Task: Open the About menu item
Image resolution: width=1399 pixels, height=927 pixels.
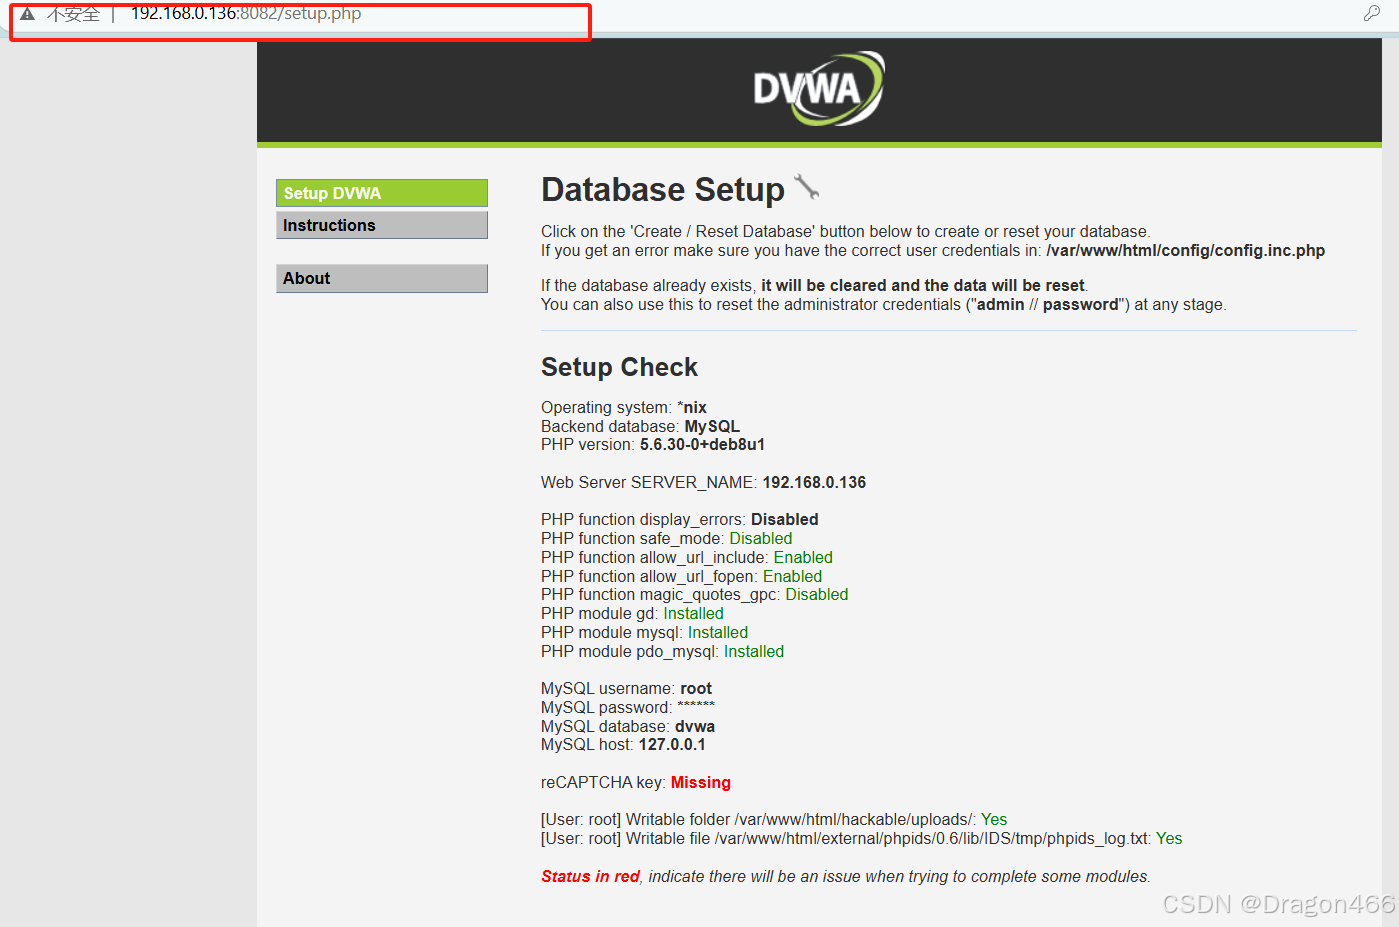Action: pyautogui.click(x=382, y=278)
